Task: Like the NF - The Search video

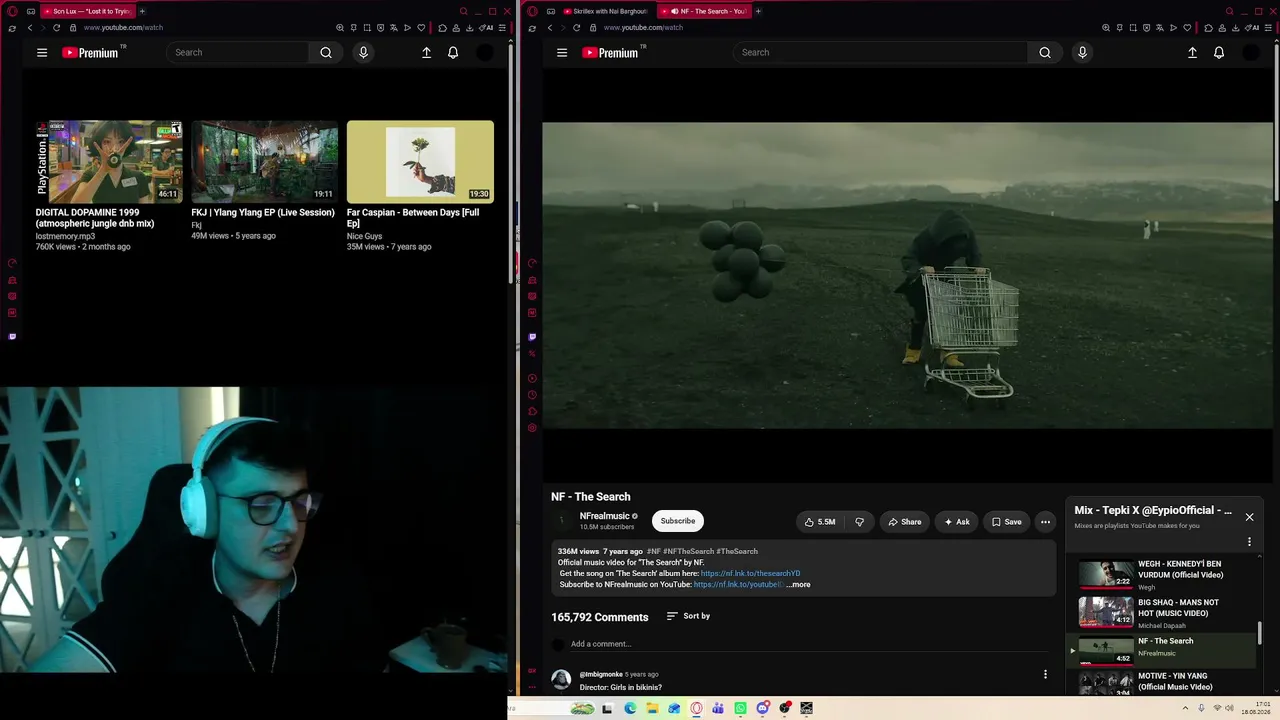Action: point(820,521)
